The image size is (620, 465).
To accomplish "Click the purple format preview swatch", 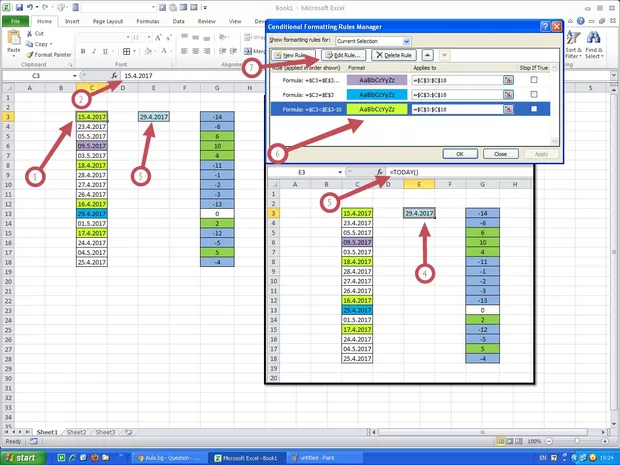I will [377, 80].
